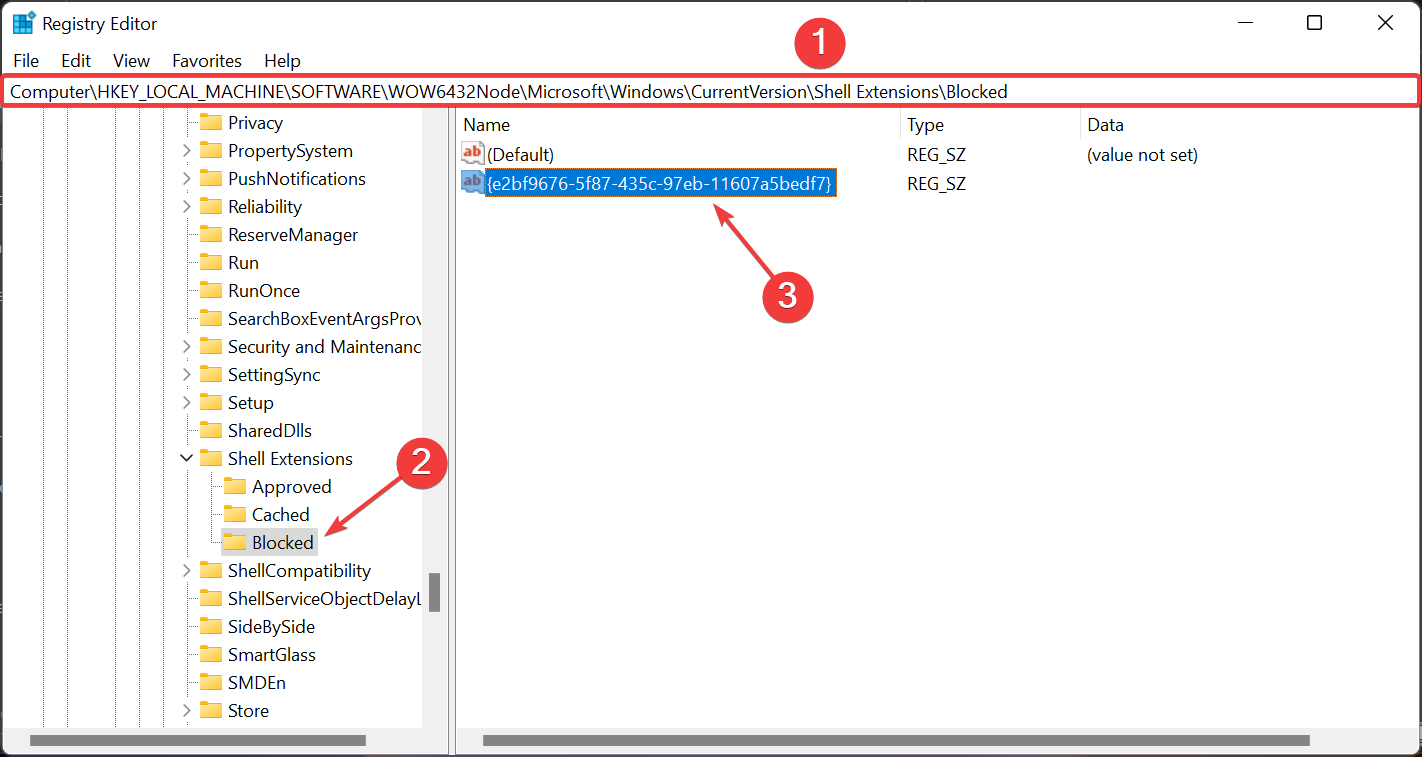Click REG_SZ type of the (Default) value
This screenshot has width=1422, height=757.
pos(936,155)
